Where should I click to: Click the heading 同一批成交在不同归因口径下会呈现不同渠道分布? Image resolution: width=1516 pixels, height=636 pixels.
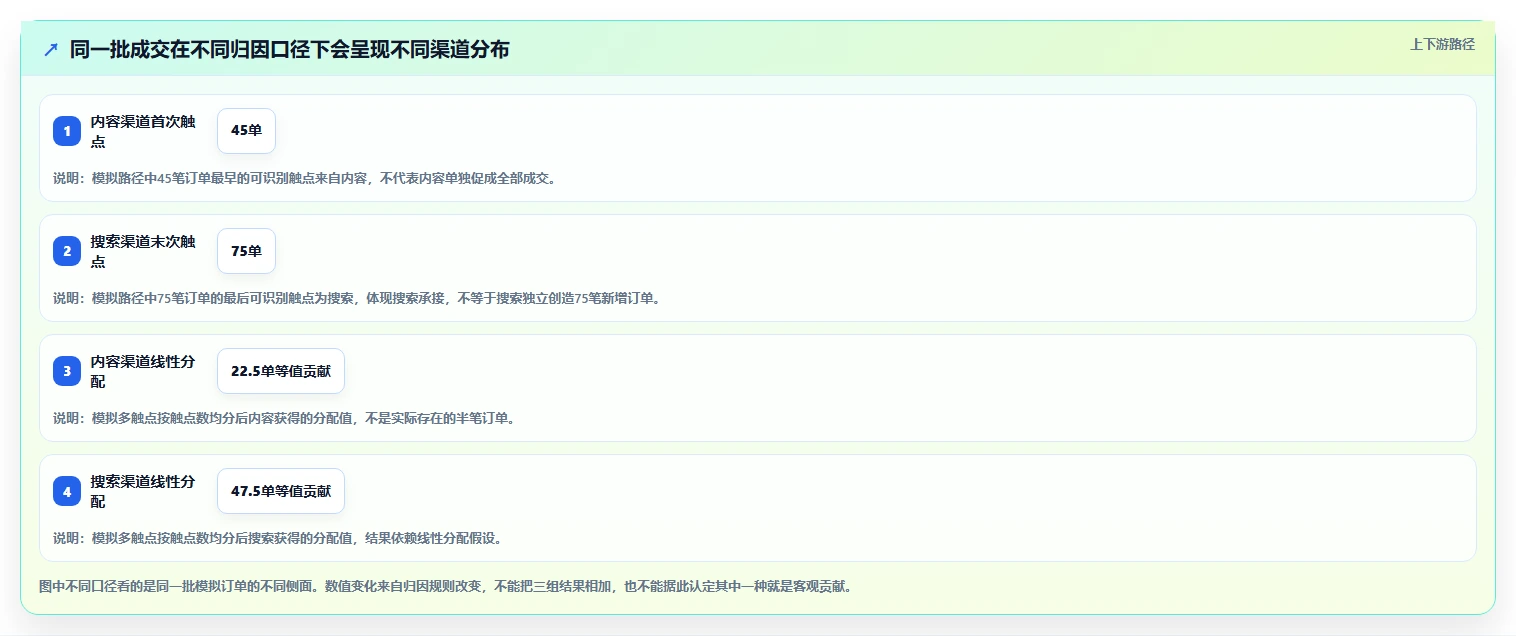289,50
